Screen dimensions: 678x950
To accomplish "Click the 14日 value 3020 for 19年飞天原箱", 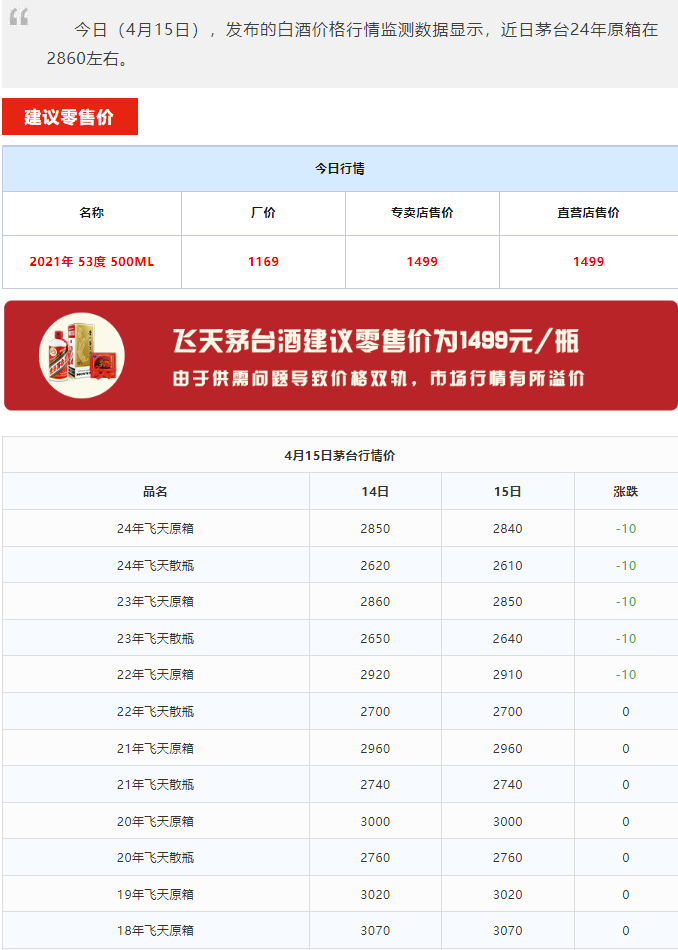I will (x=375, y=894).
